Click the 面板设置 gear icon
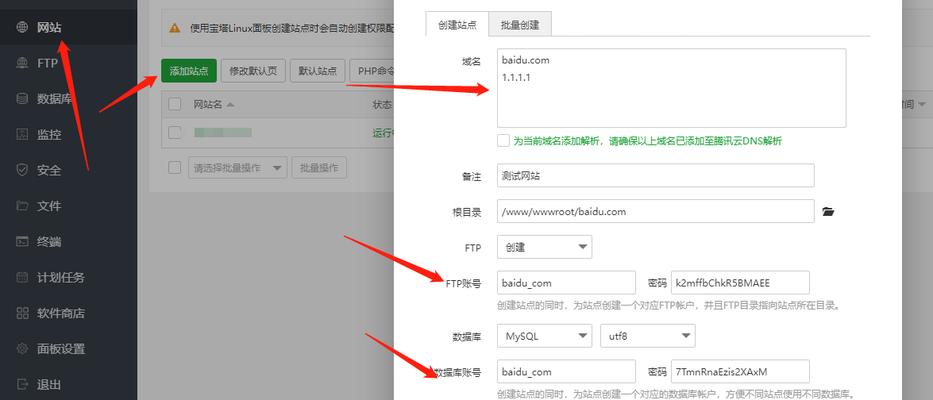This screenshot has width=933, height=400. click(x=22, y=349)
